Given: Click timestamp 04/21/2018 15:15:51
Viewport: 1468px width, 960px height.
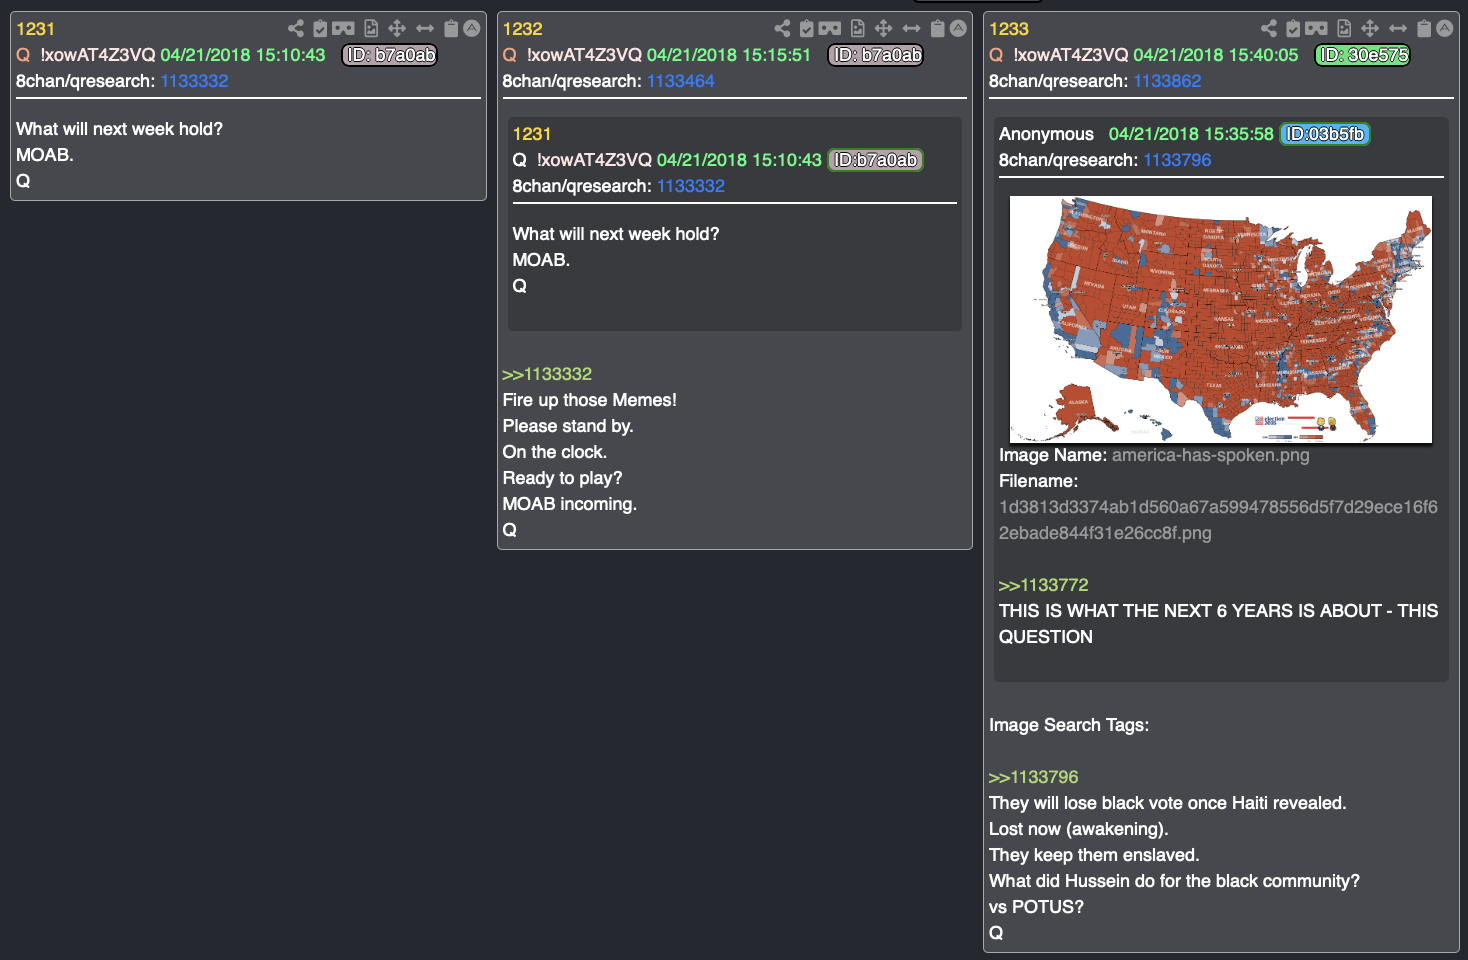Looking at the screenshot, I should [728, 55].
